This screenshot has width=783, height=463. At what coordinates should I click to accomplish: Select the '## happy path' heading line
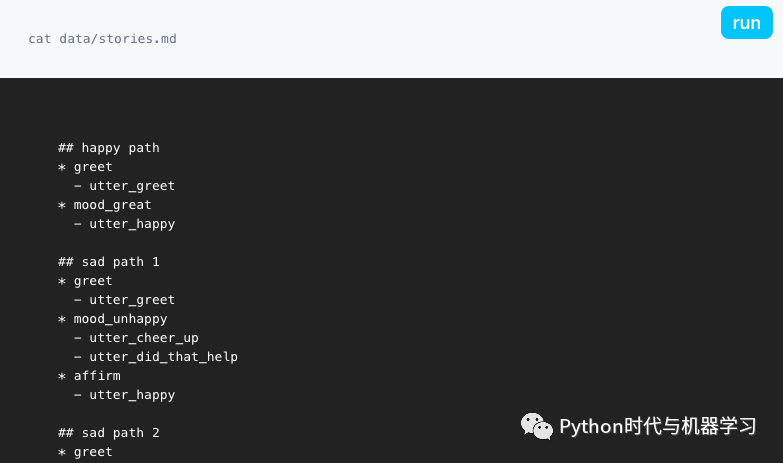[108, 148]
